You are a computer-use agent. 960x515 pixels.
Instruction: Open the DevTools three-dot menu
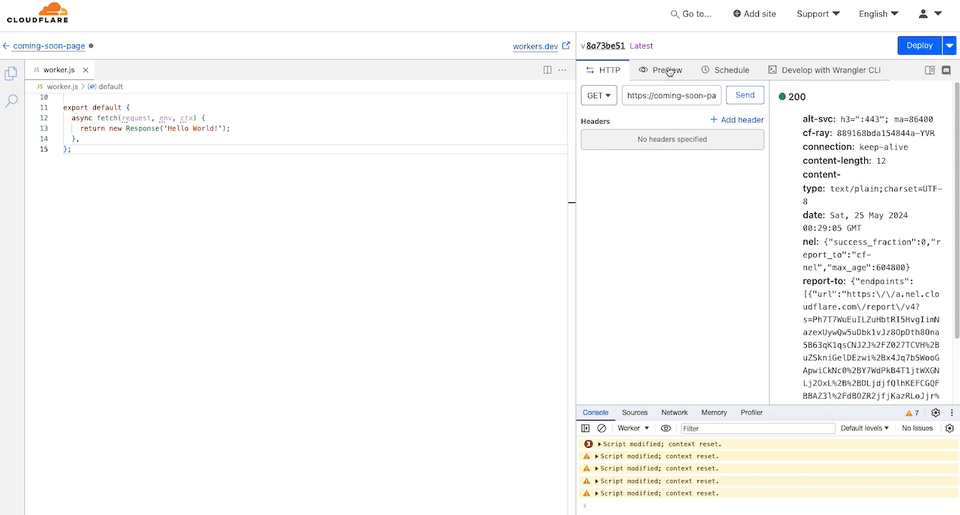point(951,413)
